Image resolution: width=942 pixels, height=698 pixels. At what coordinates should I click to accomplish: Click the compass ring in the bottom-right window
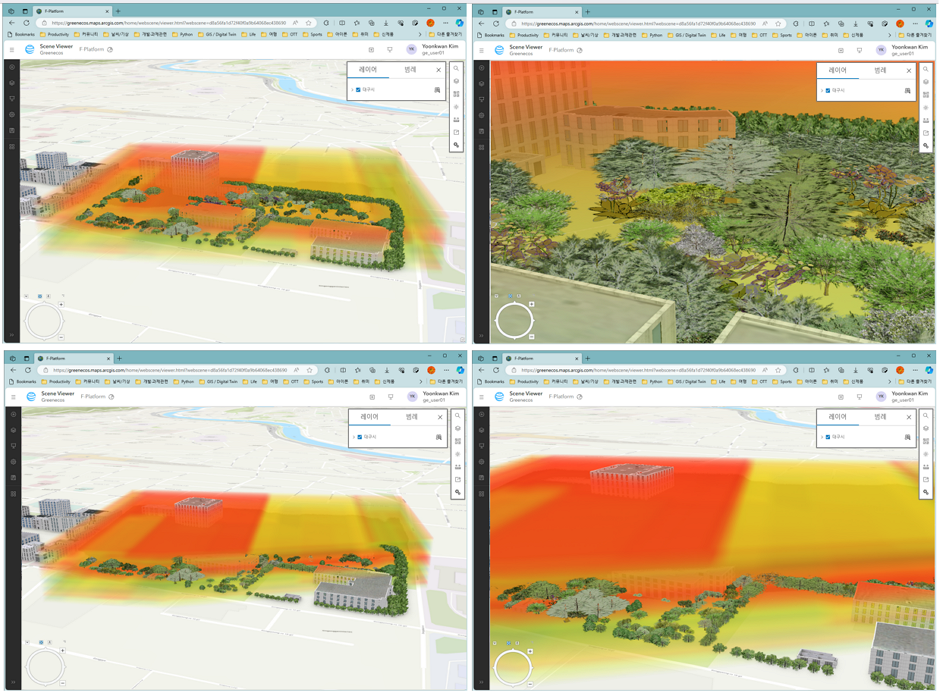point(512,667)
